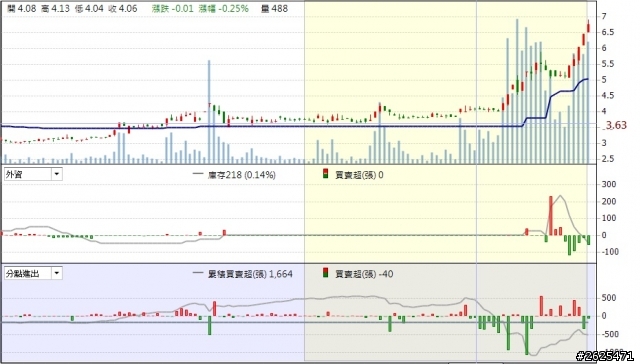Click the 3.63 price marker label
The image size is (640, 364).
616,125
